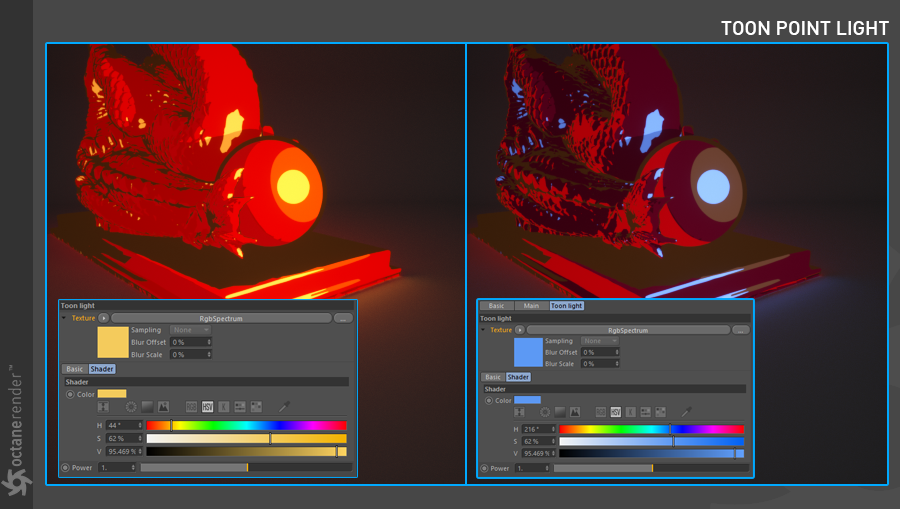Click the texture arrow button in blue panel

[x=520, y=329]
